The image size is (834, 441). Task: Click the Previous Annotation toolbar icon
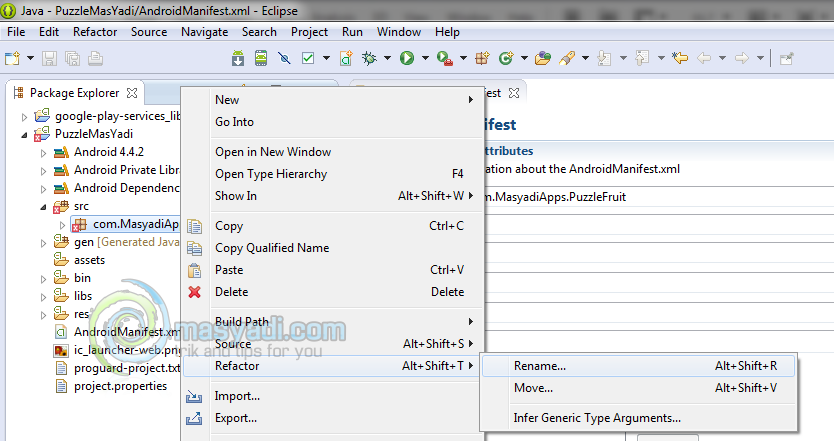(x=642, y=58)
